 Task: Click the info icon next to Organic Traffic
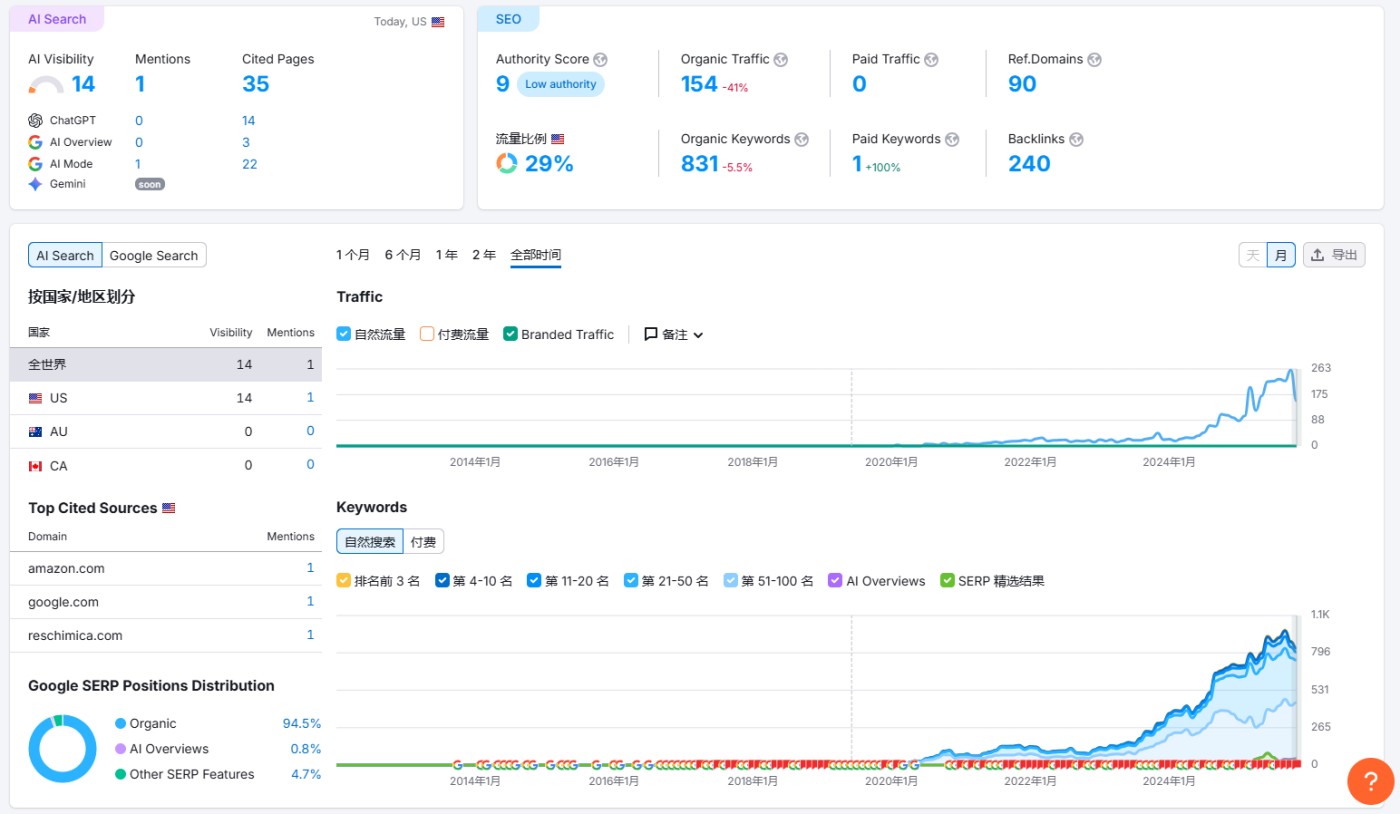(781, 60)
